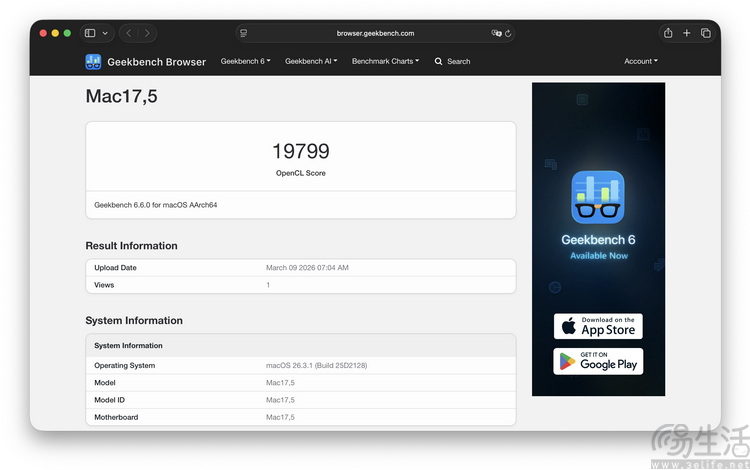The height and width of the screenshot is (470, 750).
Task: Click the translate icon in address bar
Action: [x=496, y=33]
